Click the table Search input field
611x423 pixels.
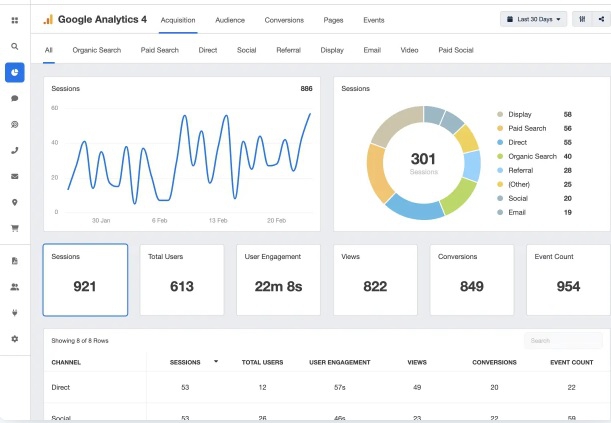563,340
